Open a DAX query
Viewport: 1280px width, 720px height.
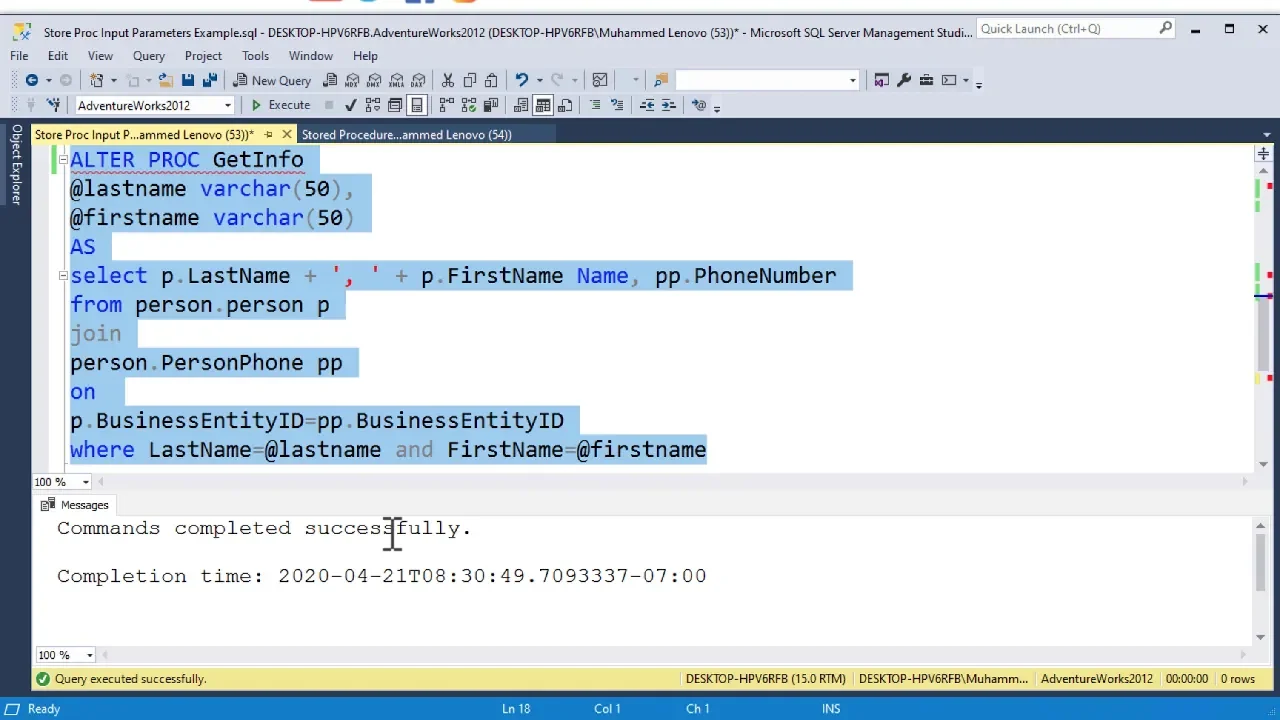418,80
